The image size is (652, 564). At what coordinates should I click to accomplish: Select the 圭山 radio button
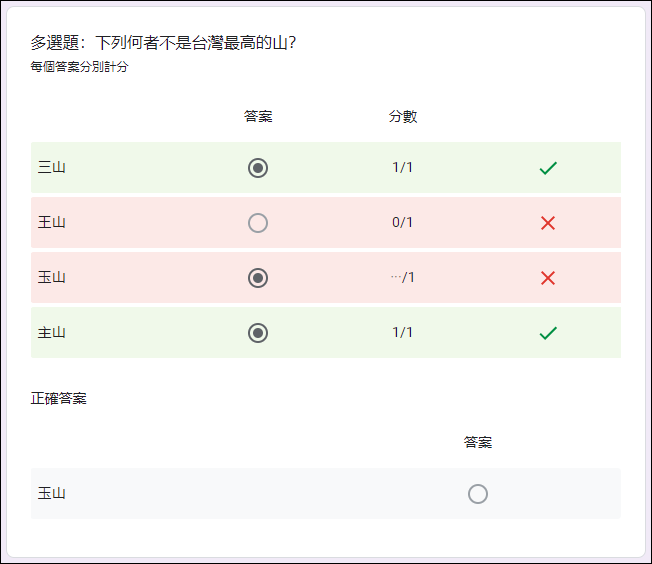pos(258,333)
